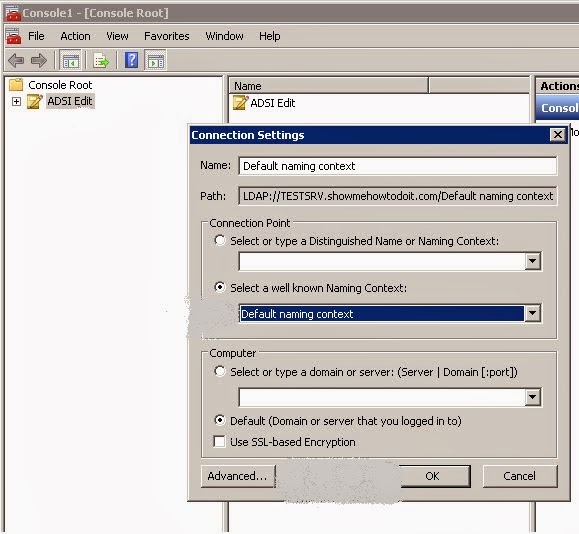Screen dimensions: 579x534
Task: Click the Console Root folder icon
Action: pos(16,85)
